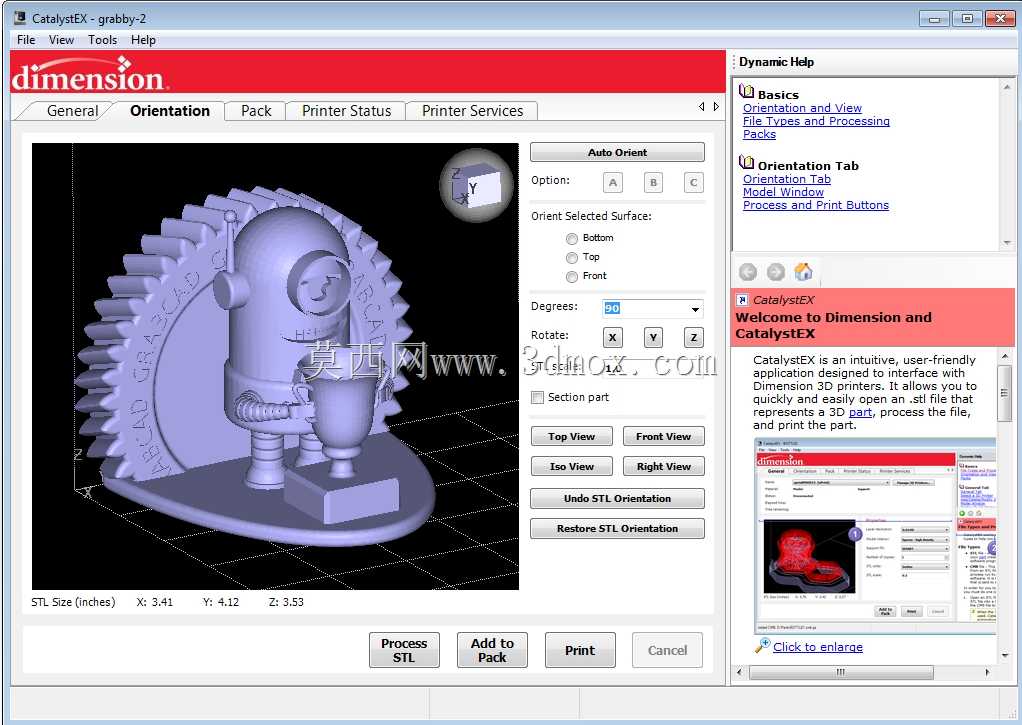1022x725 pixels.
Task: Enable the Section part checkbox
Action: (538, 397)
